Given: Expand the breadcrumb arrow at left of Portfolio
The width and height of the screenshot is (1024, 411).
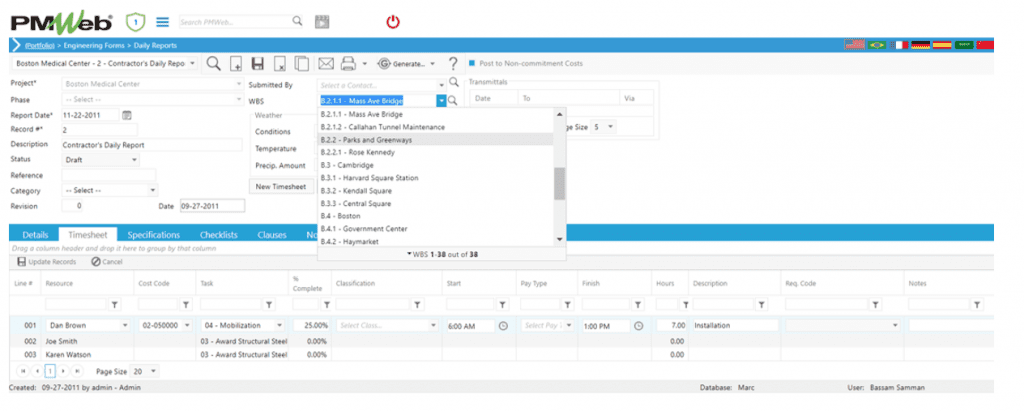Looking at the screenshot, I should 16,45.
